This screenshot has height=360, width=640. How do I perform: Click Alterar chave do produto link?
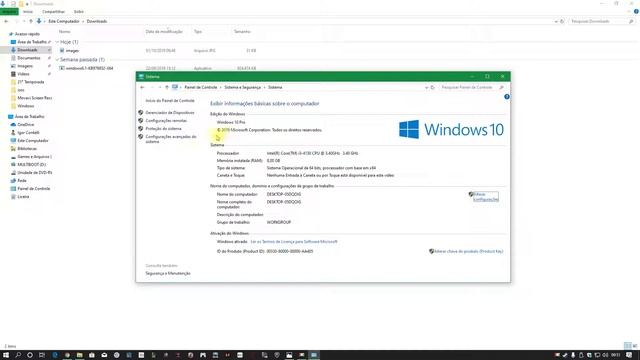468,251
